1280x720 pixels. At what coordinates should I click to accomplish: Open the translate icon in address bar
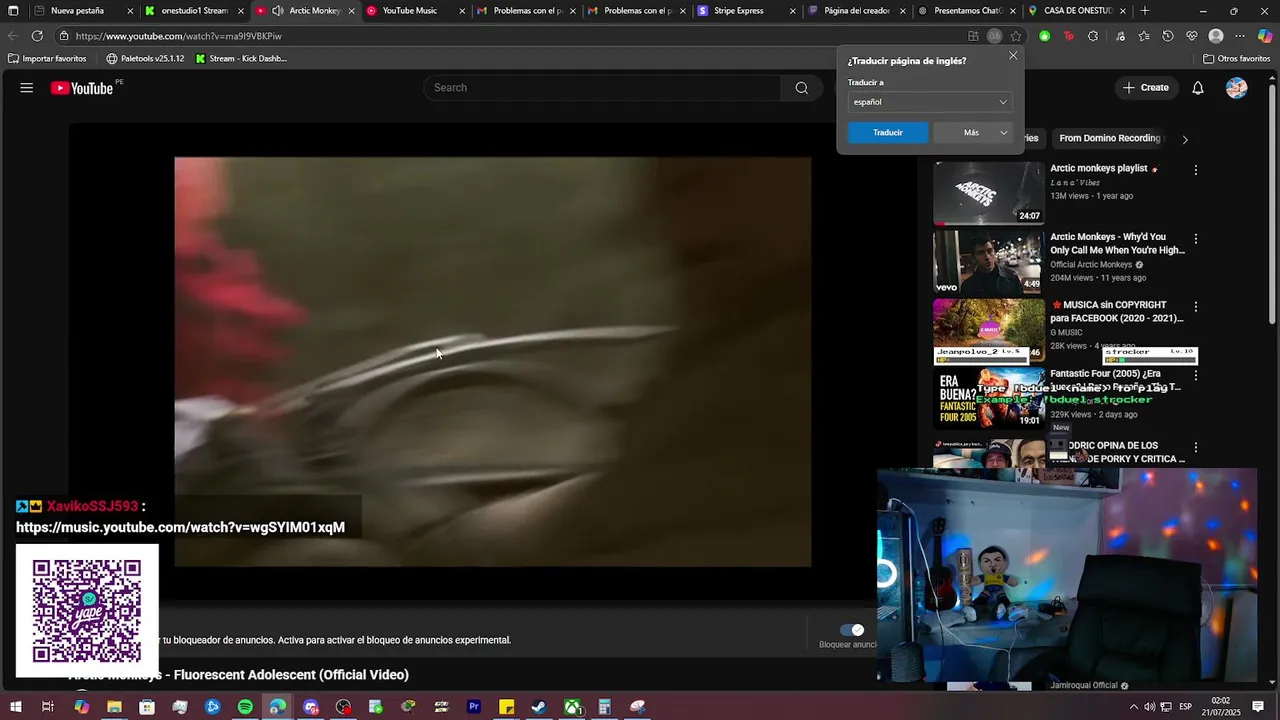[x=994, y=36]
